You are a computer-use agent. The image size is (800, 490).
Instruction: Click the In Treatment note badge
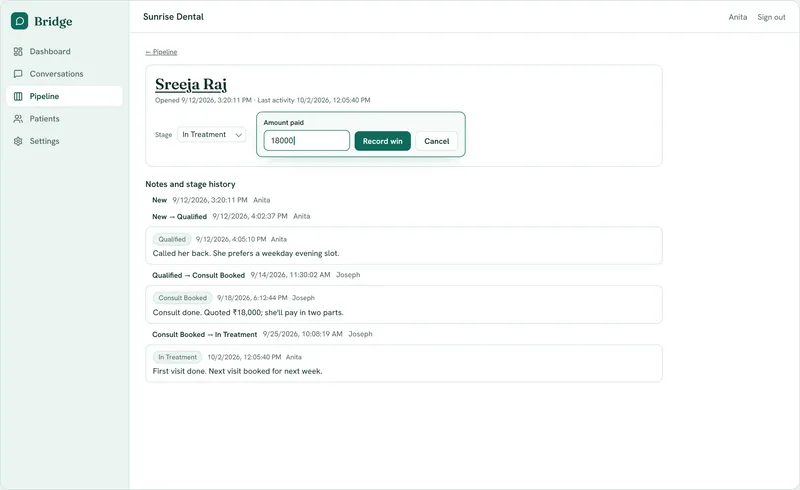[x=178, y=357]
